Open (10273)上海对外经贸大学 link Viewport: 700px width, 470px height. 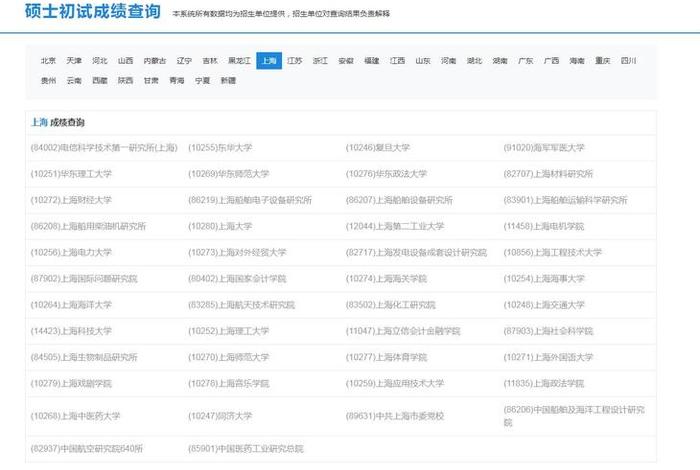237,253
